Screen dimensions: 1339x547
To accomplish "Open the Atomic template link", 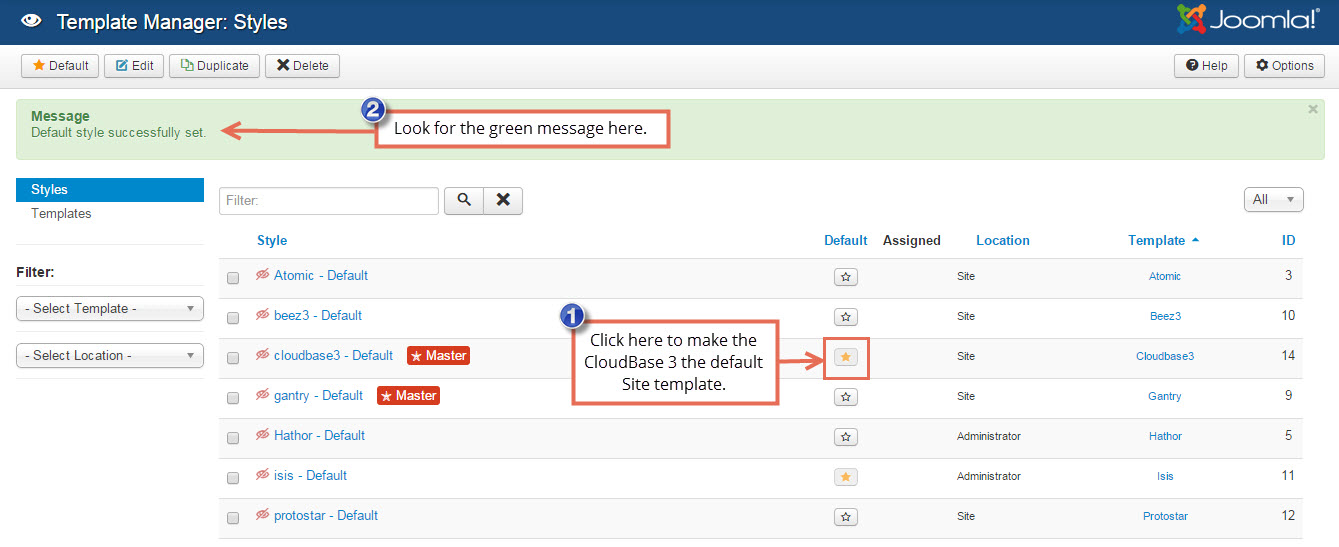I will [1165, 277].
